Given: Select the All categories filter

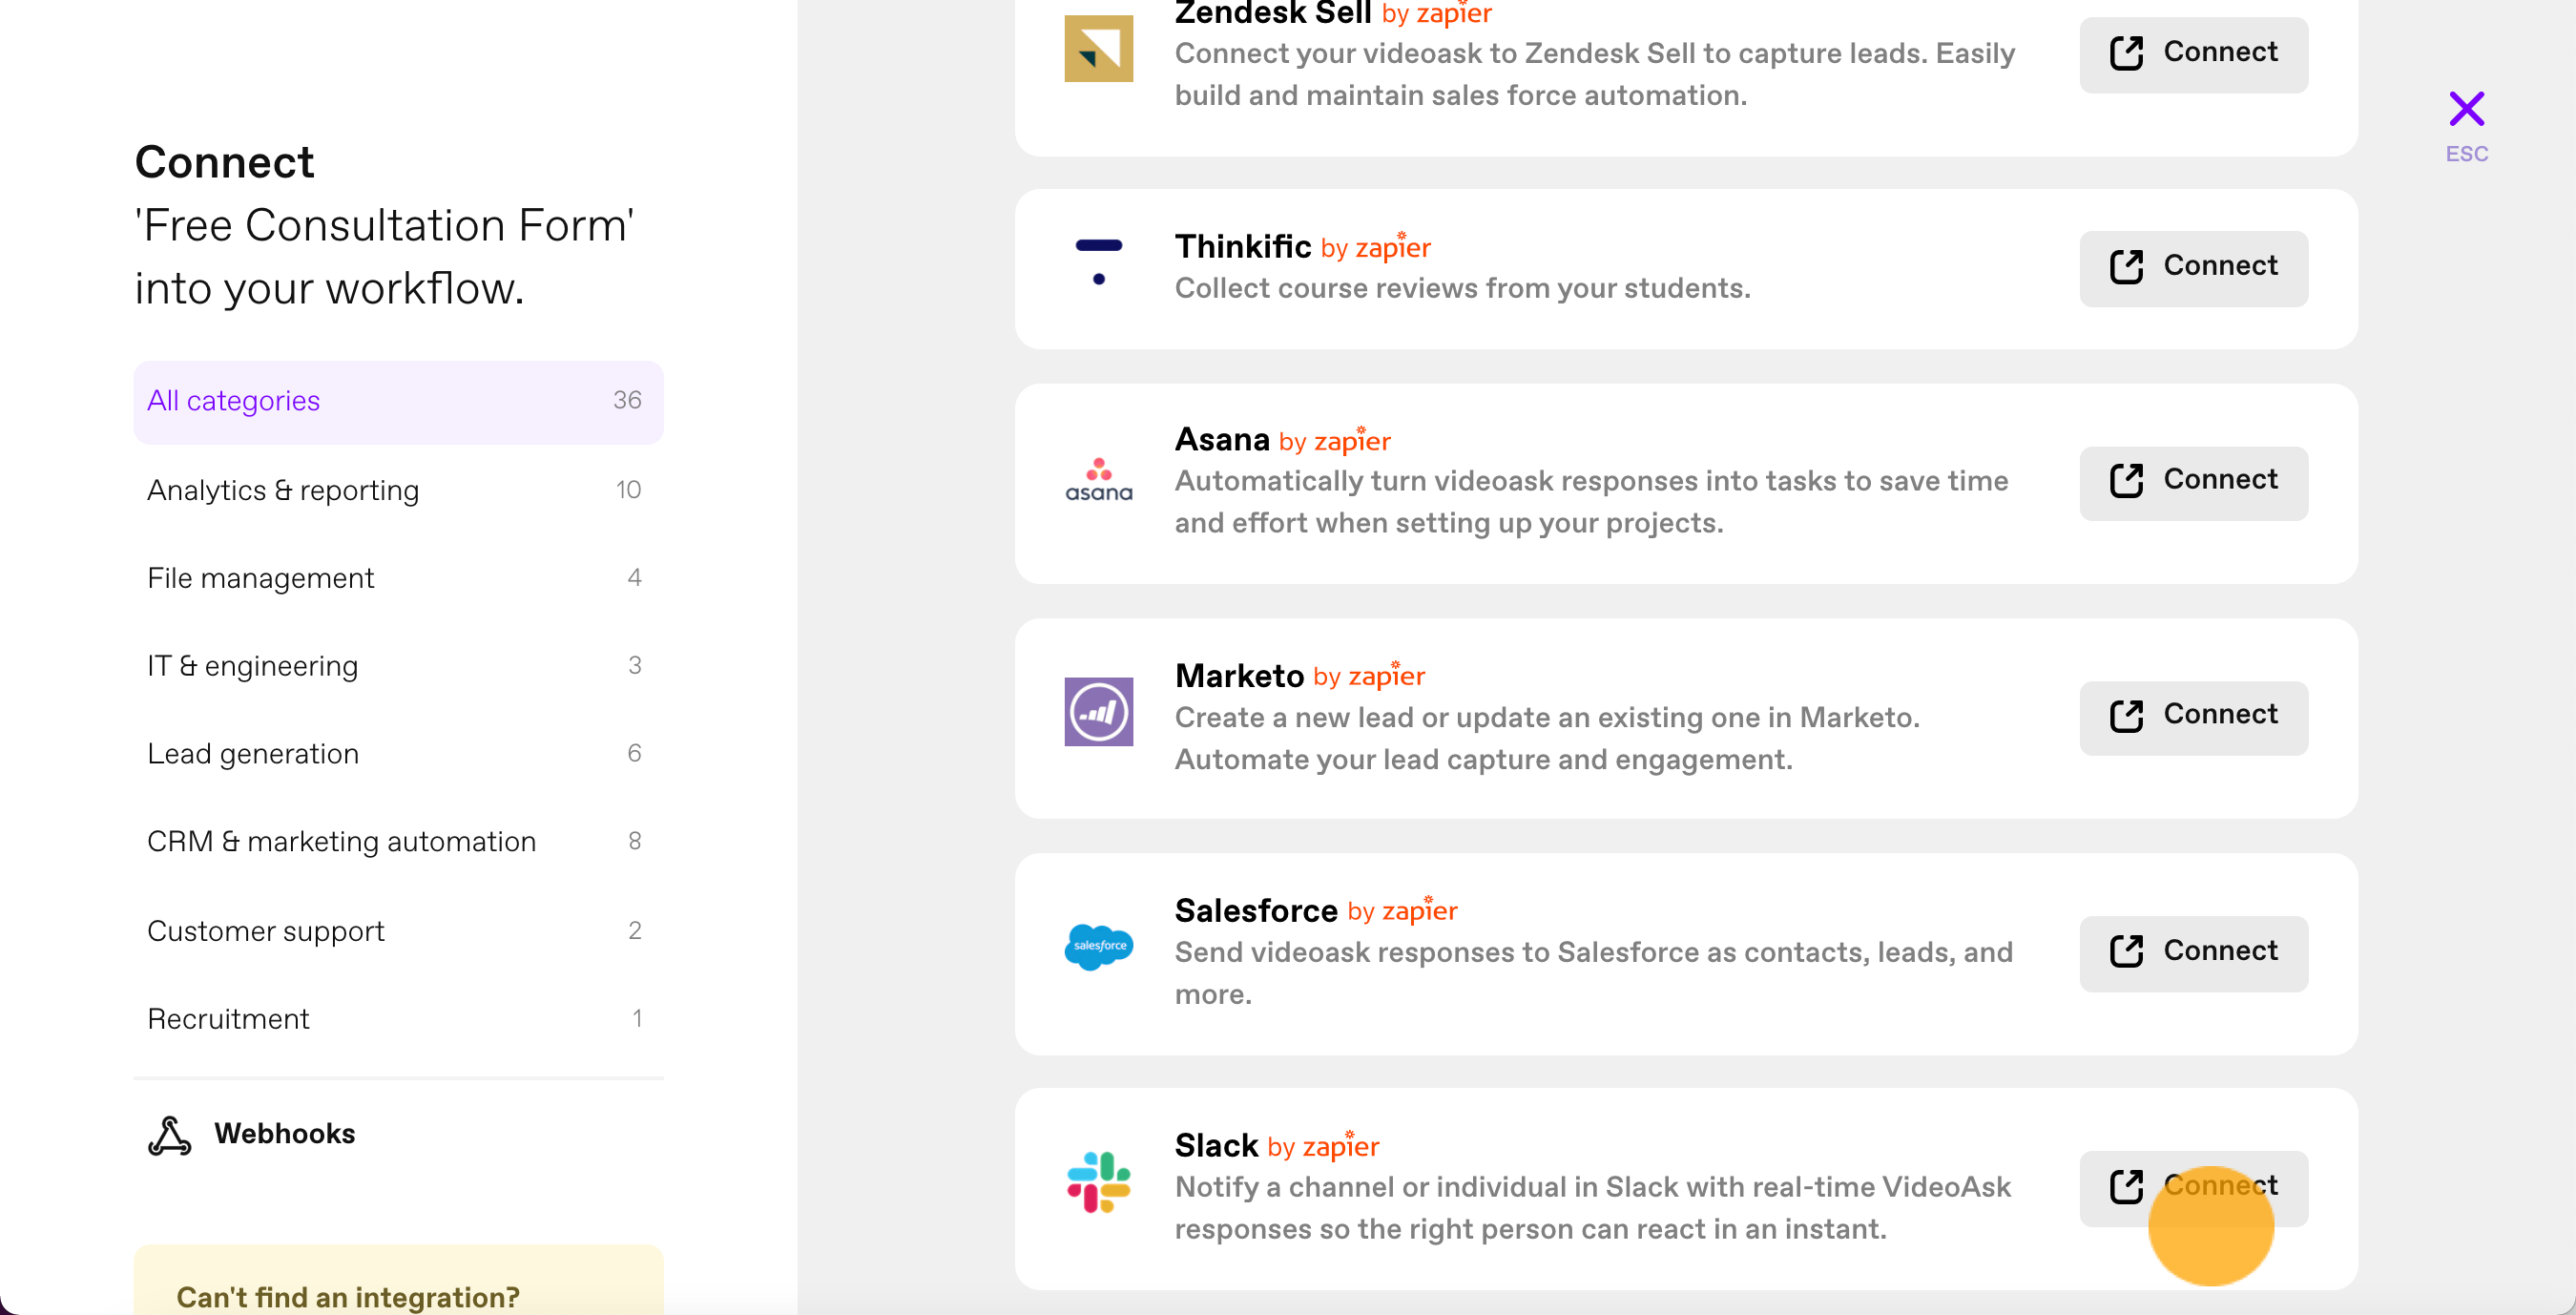Looking at the screenshot, I should point(398,401).
